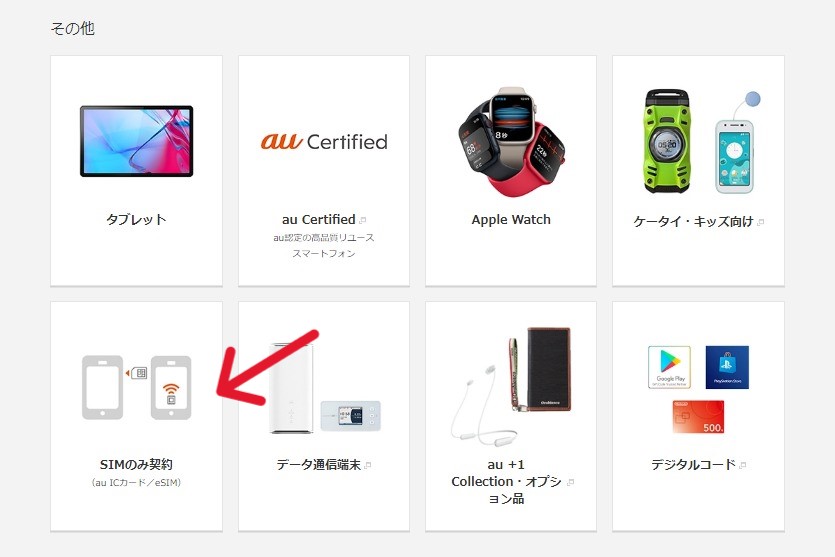
Task: Click external link icon beside データ通信端末
Action: tap(367, 465)
